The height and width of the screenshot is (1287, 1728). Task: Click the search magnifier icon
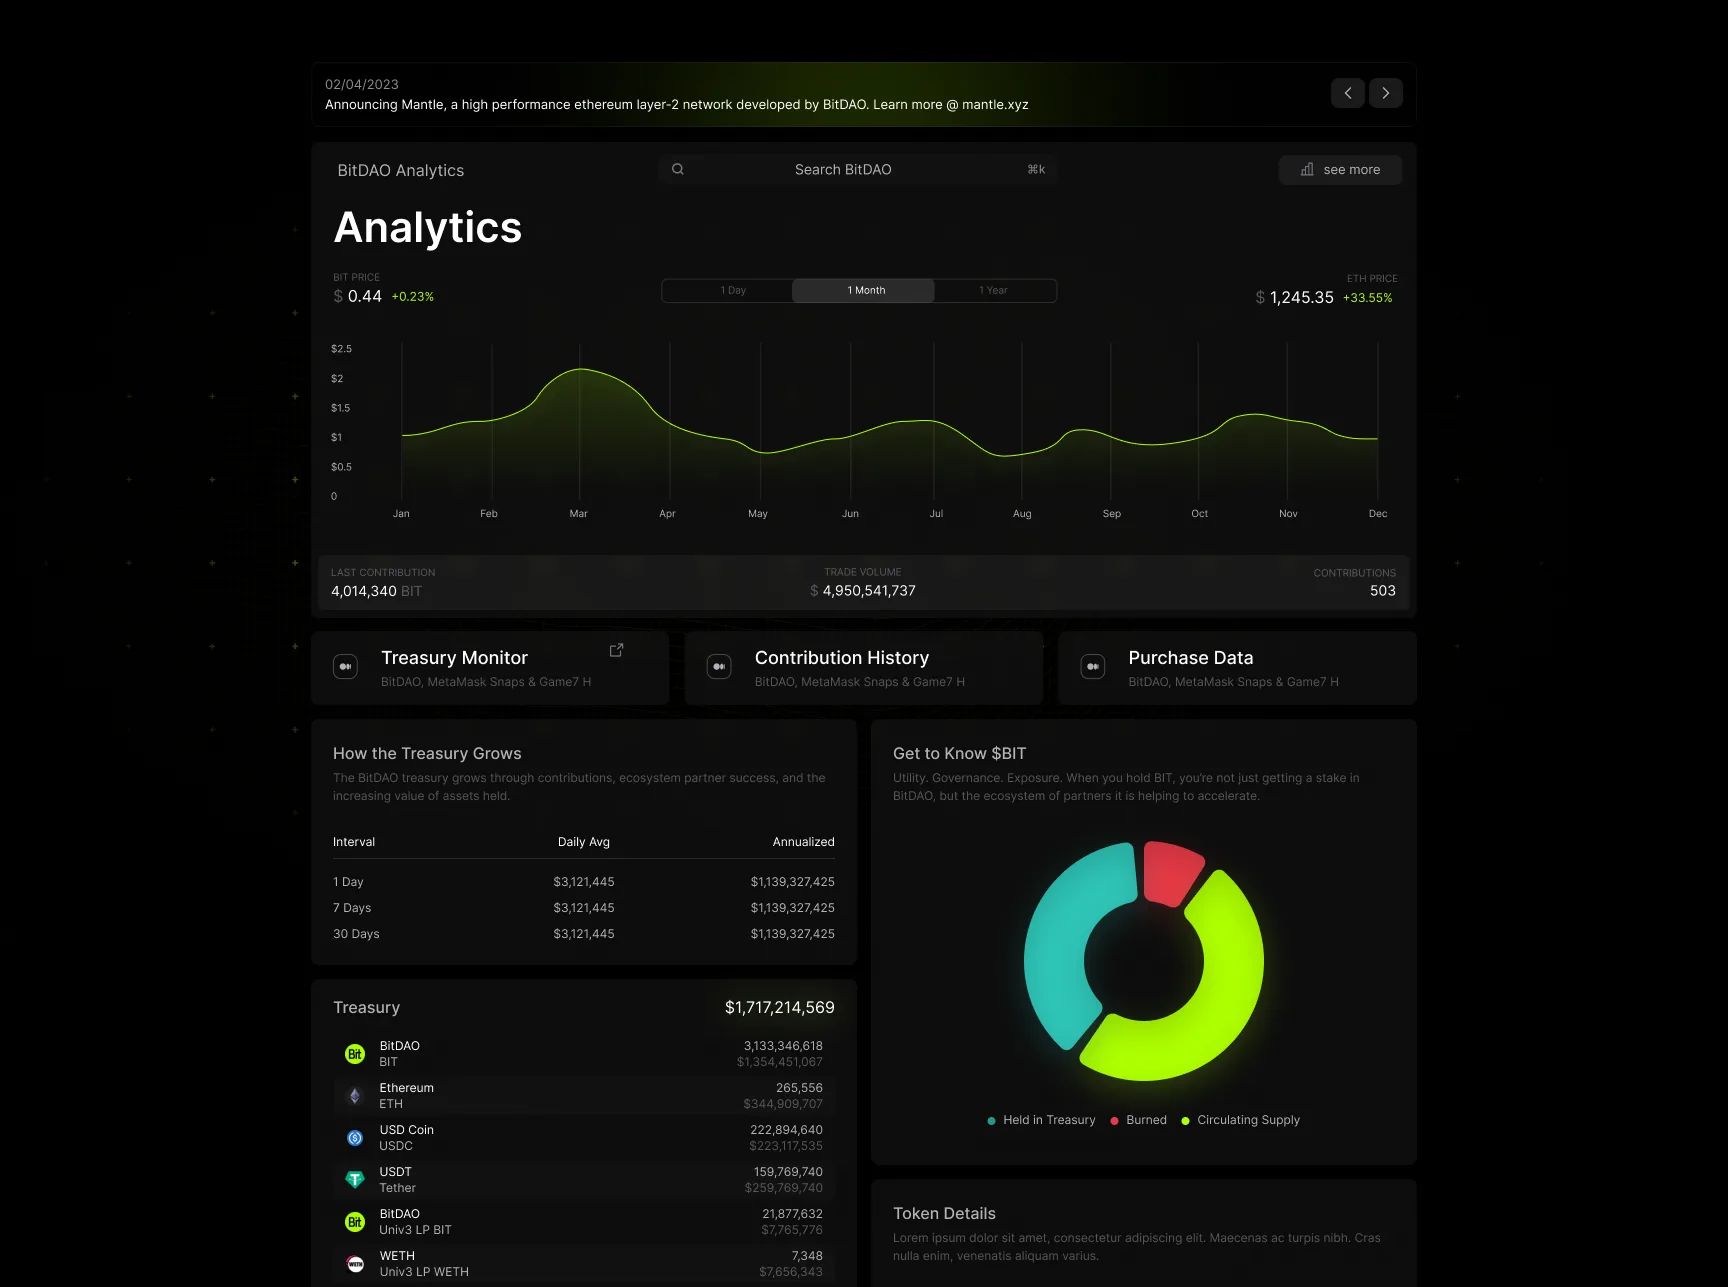(x=678, y=169)
